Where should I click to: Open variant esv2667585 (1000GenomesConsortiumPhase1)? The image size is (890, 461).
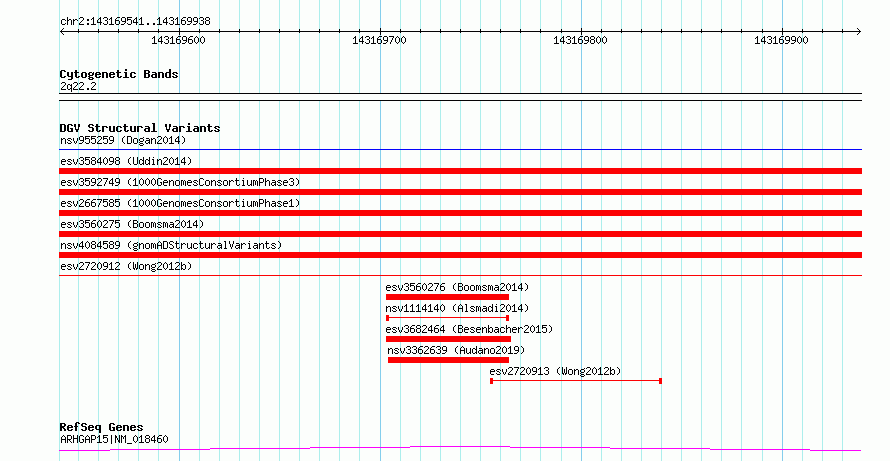point(180,203)
